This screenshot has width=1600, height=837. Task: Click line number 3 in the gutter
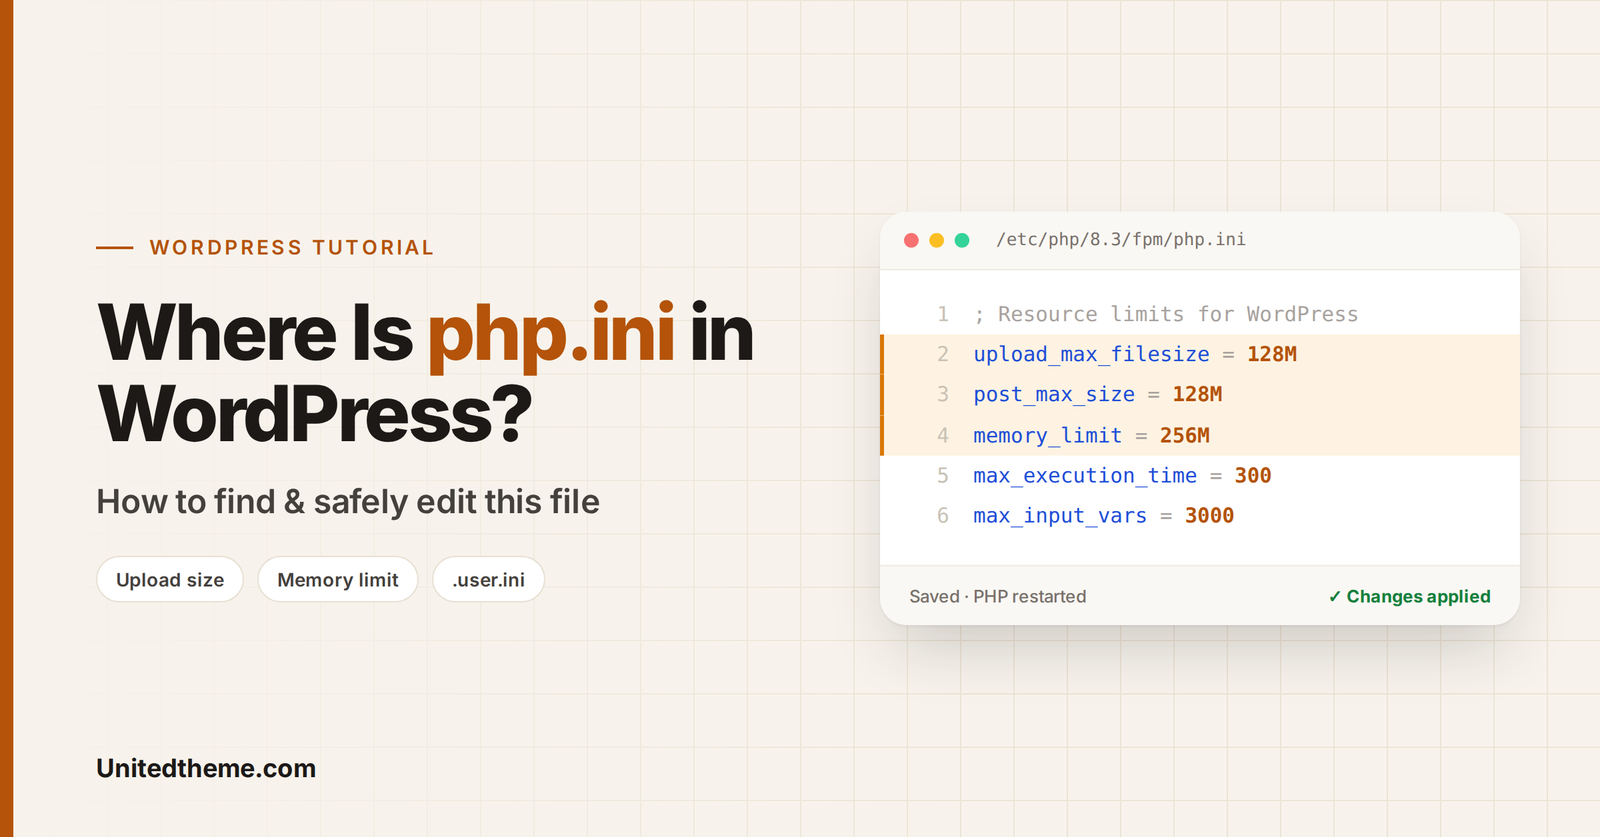(x=943, y=395)
